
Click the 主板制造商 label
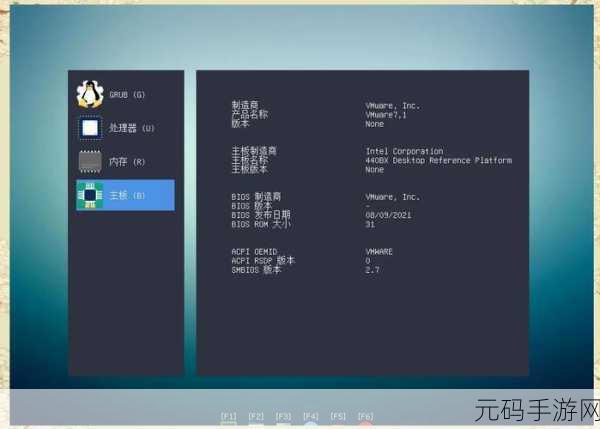(254, 151)
